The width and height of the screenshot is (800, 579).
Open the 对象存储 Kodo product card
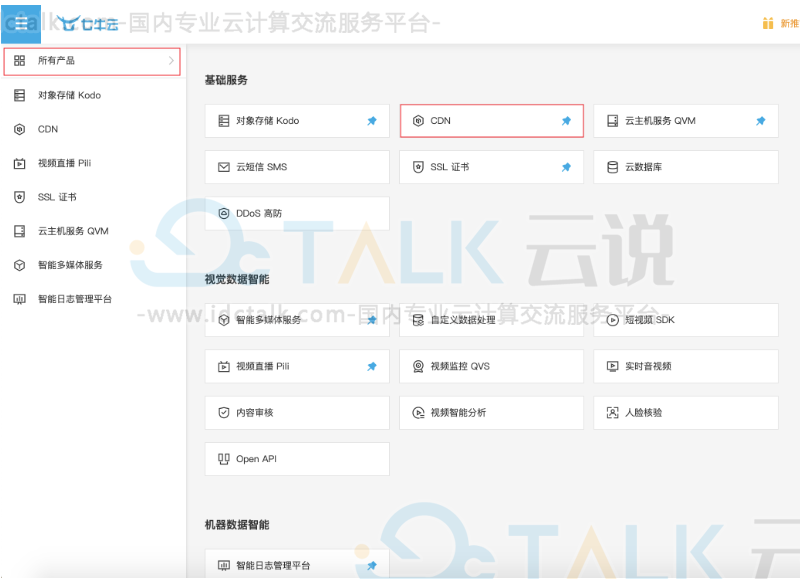(x=297, y=121)
